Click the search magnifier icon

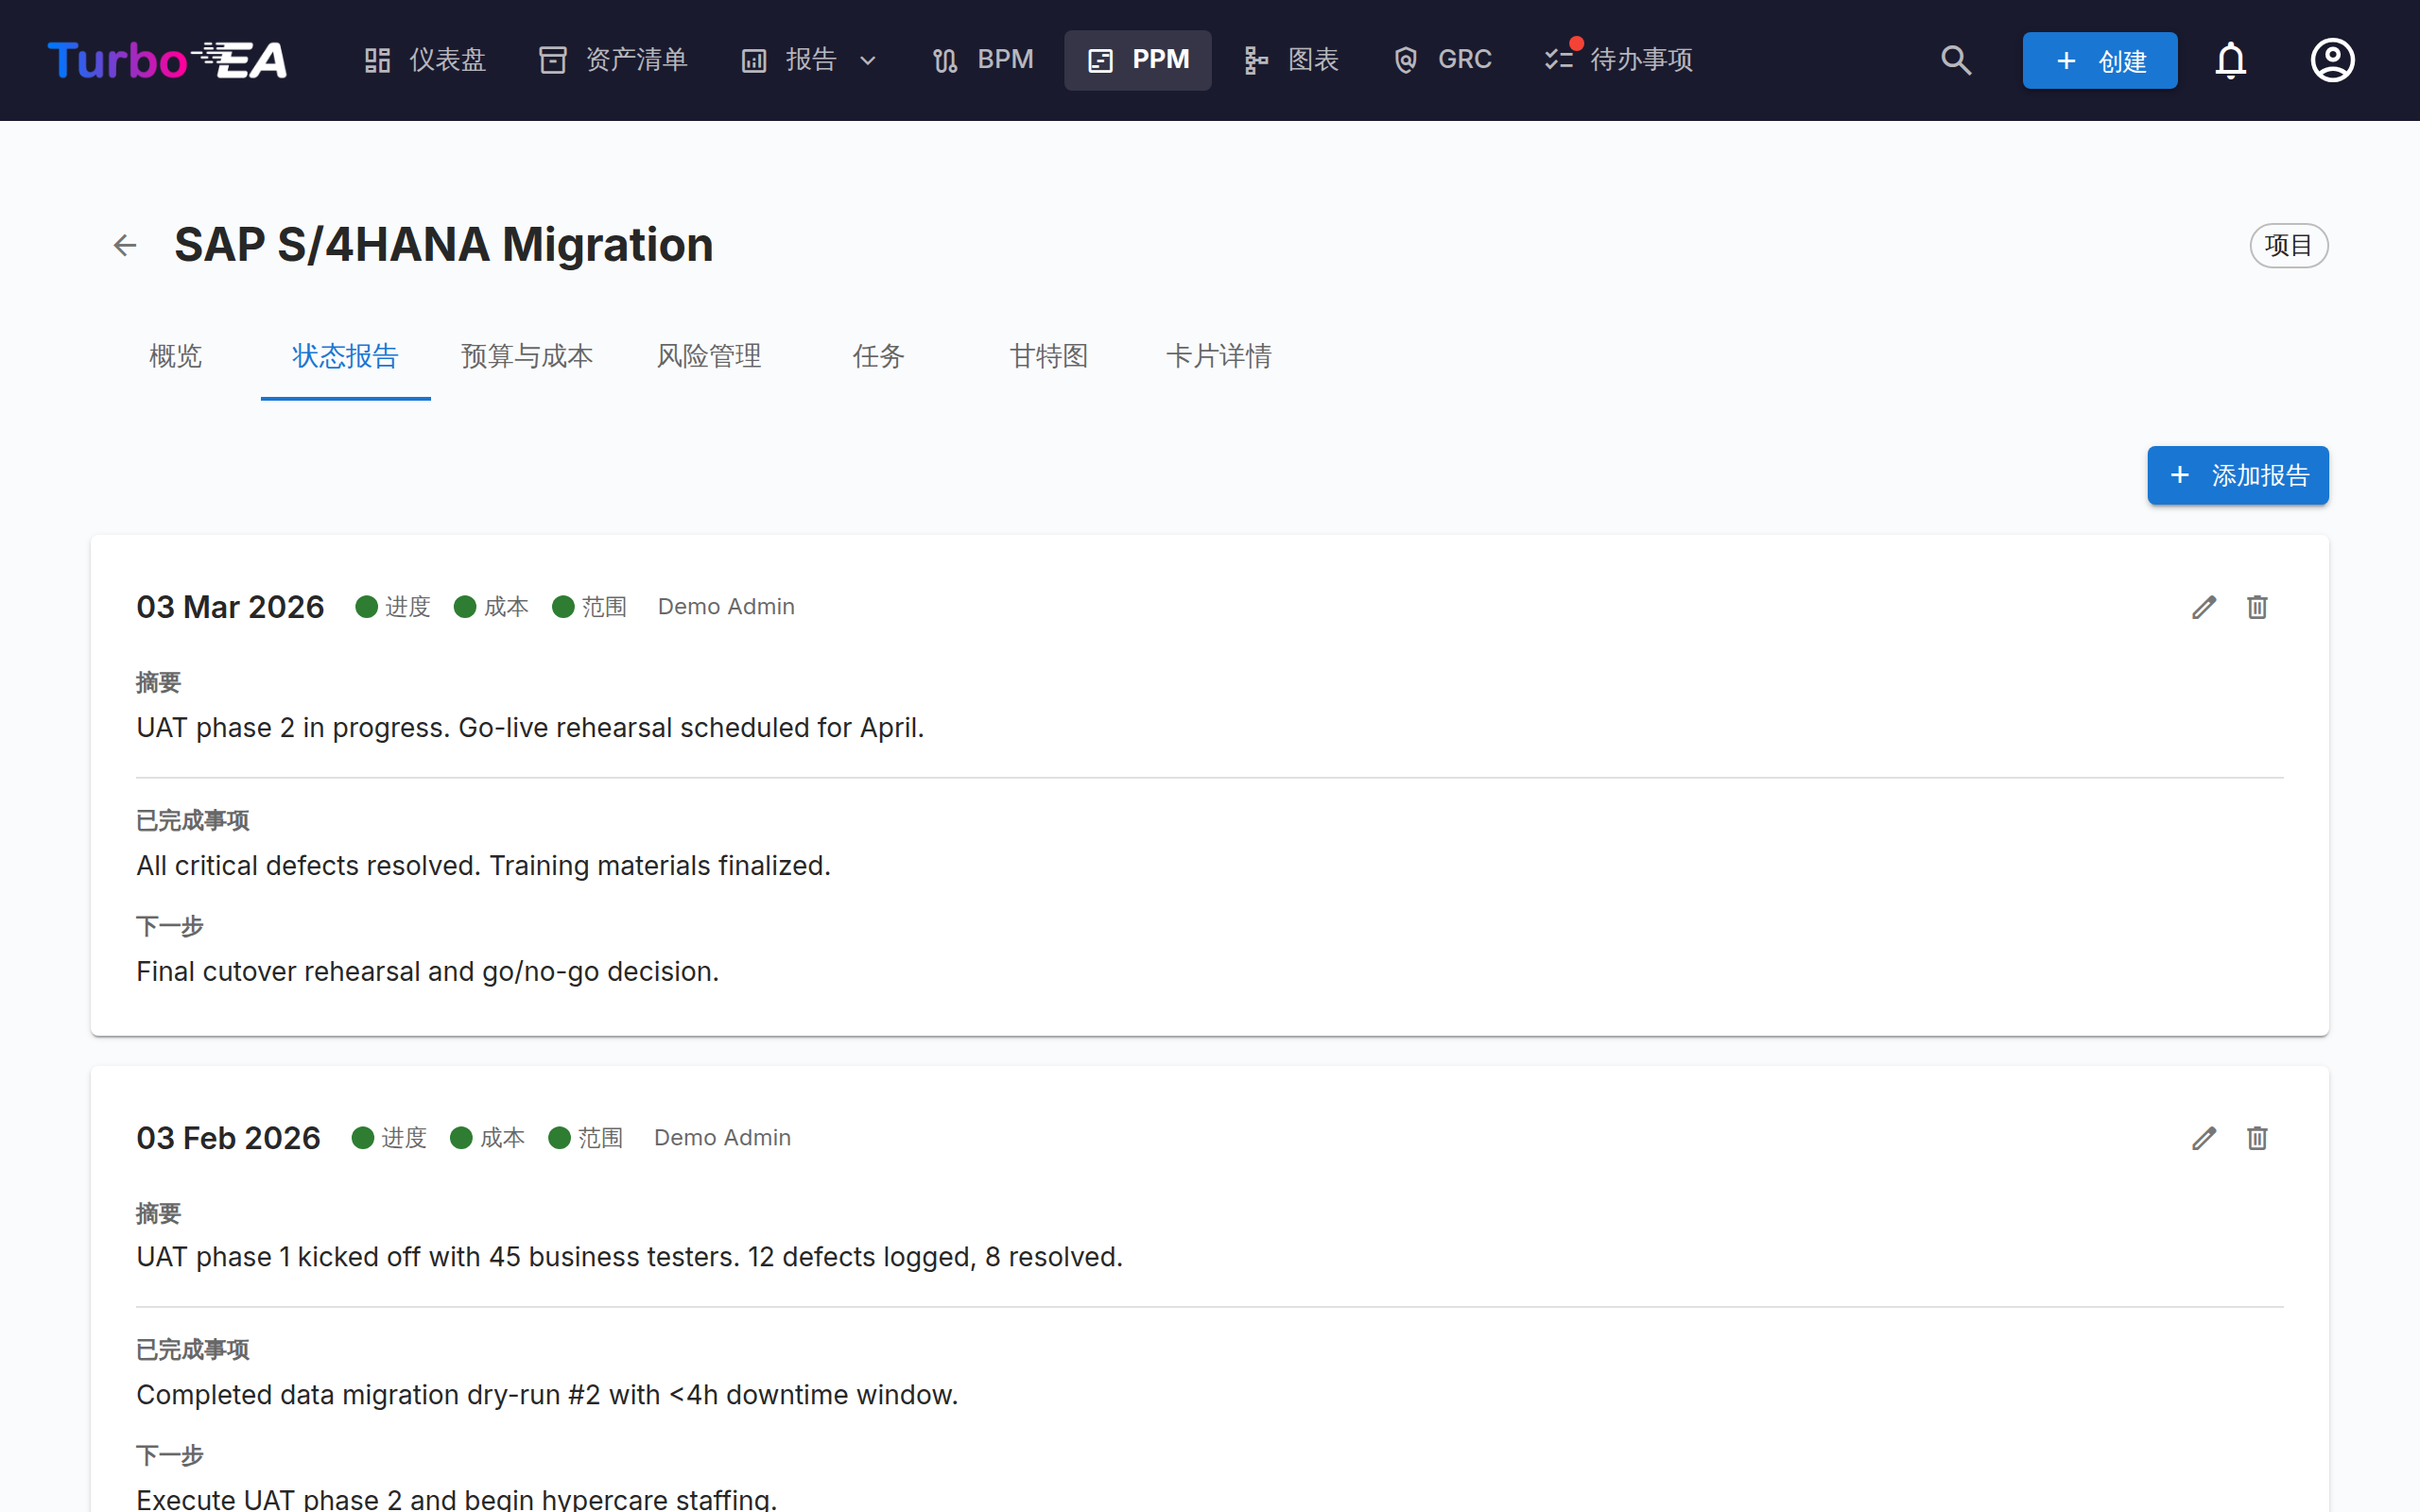coord(1956,60)
